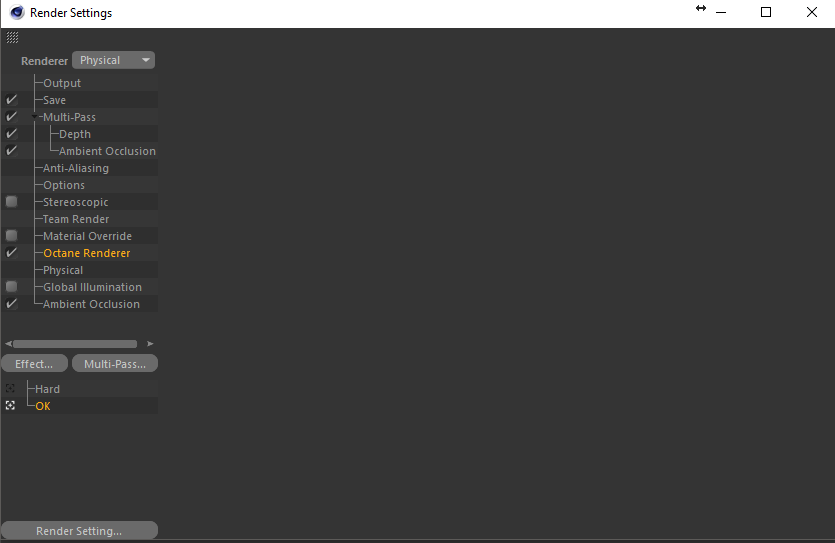Click the Cinema 4D logo in title bar
The image size is (835, 543).
[x=17, y=12]
